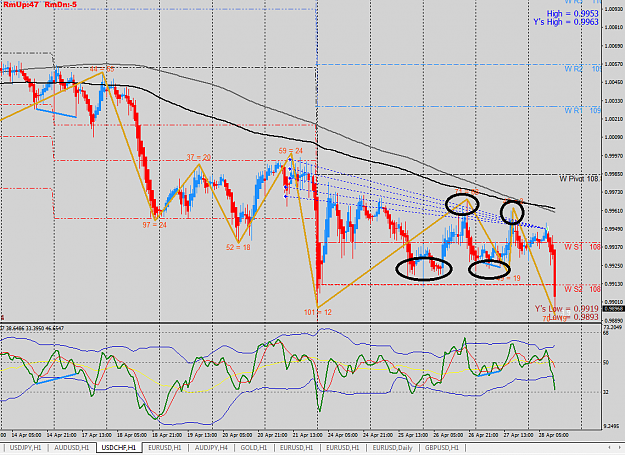The image size is (625, 455).
Task: Click the '37 = 20' swing label
Action: pyautogui.click(x=199, y=158)
